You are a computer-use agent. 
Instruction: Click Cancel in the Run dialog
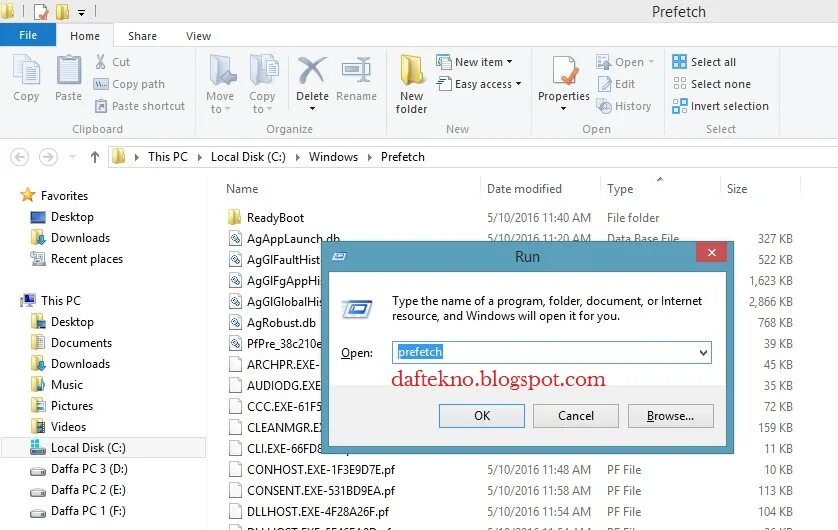coord(576,416)
